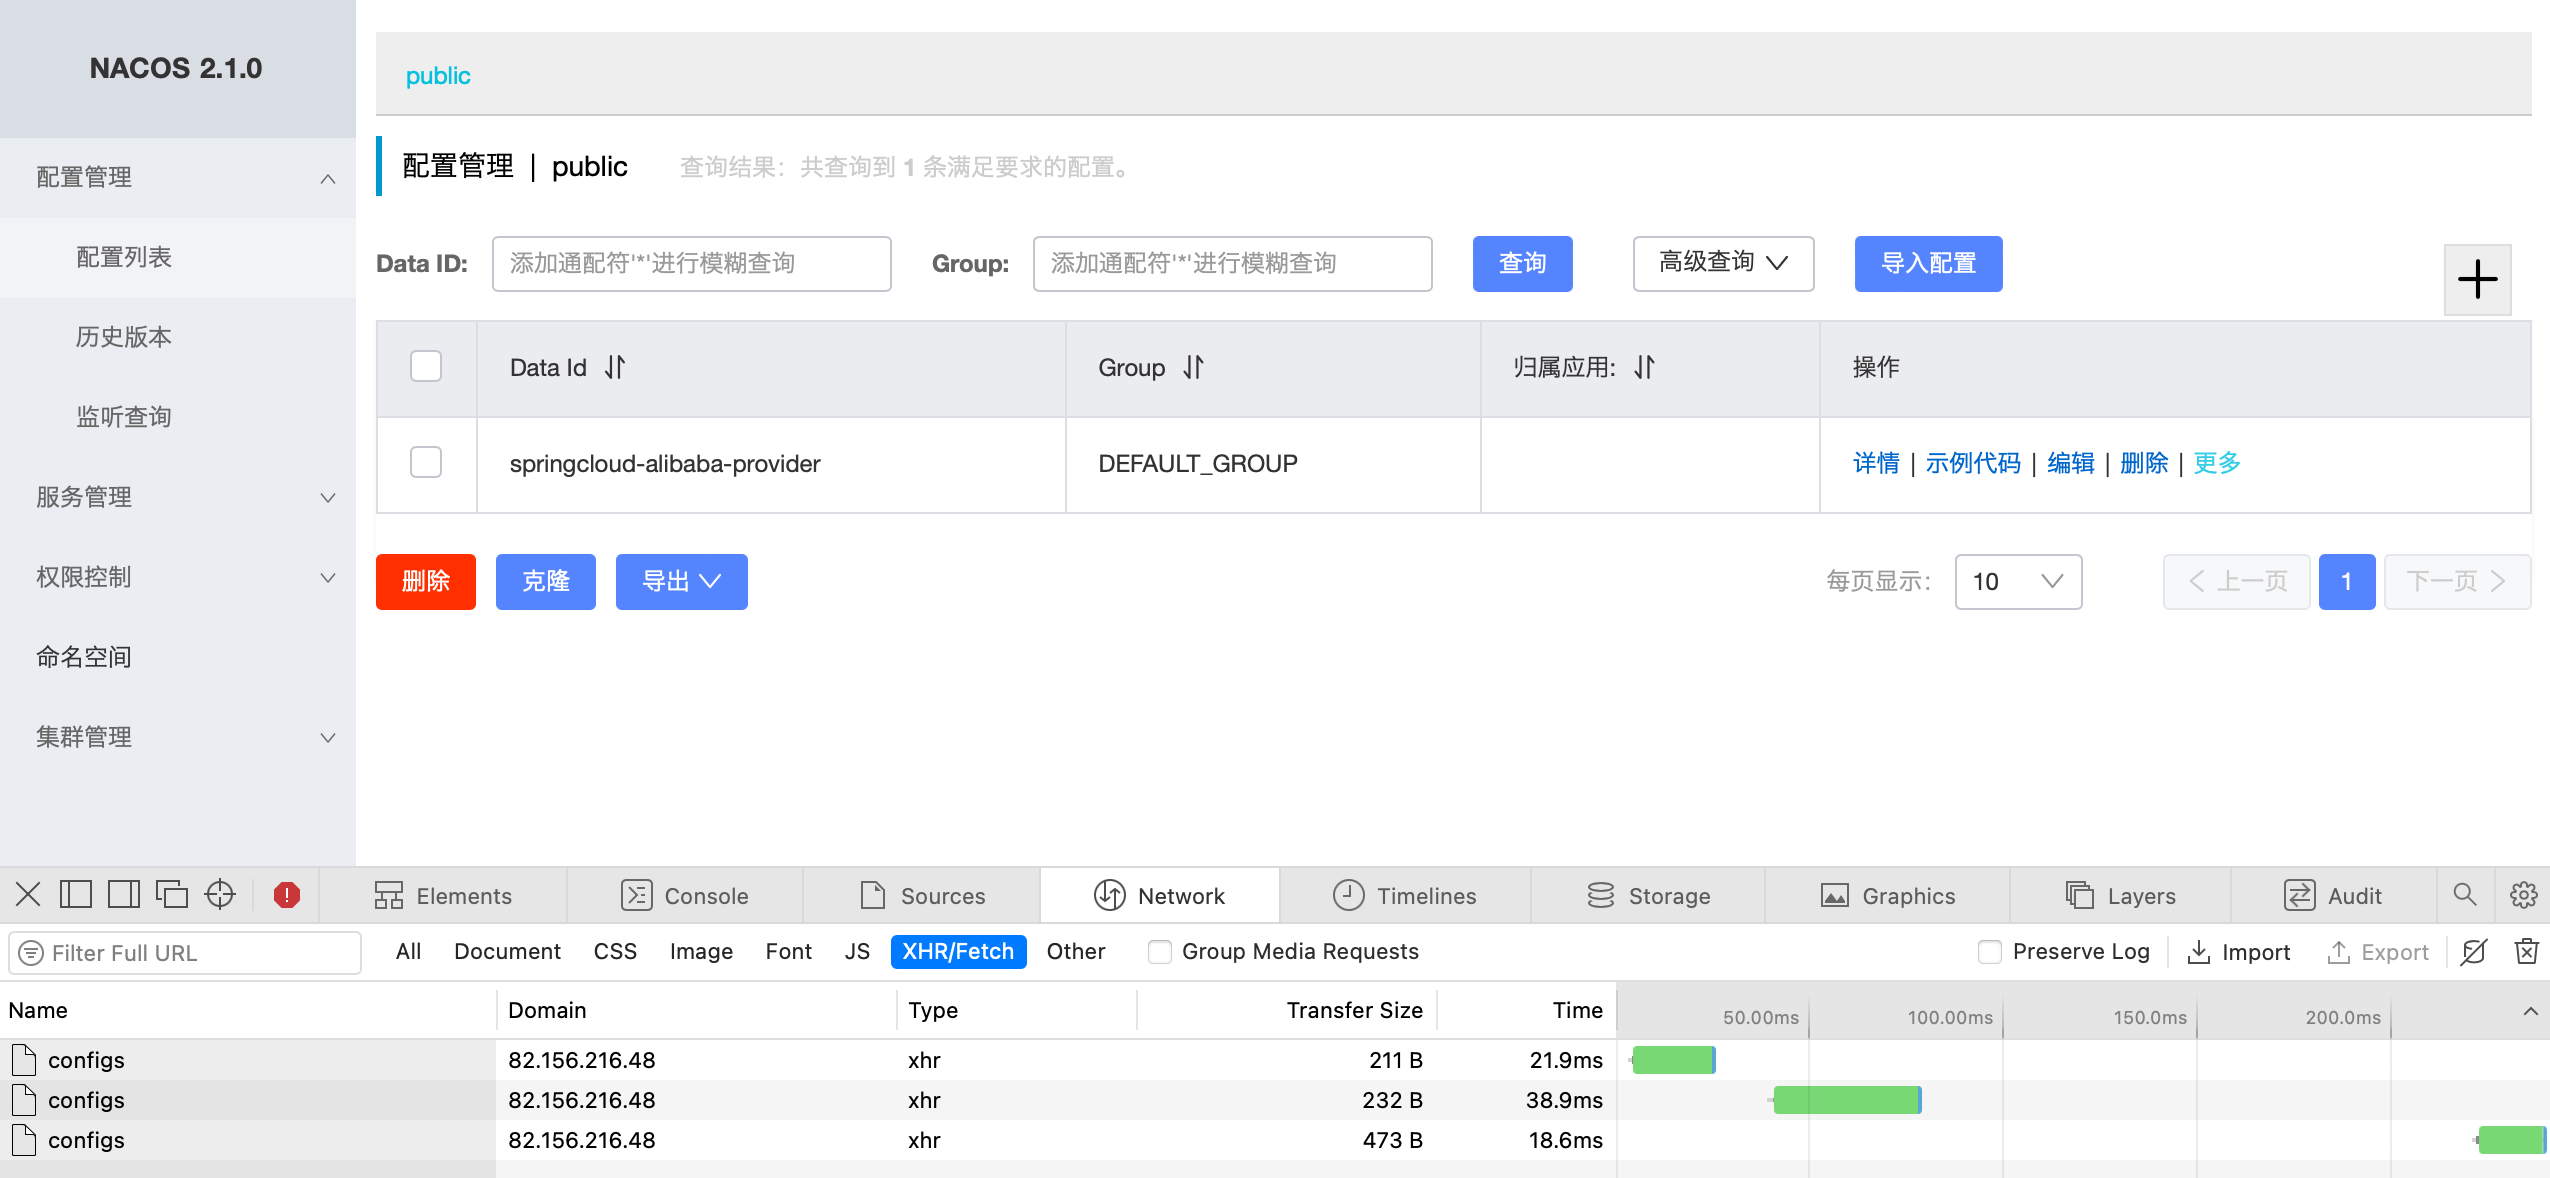Clear network items with the trash icon
This screenshot has width=2550, height=1178.
(2526, 951)
